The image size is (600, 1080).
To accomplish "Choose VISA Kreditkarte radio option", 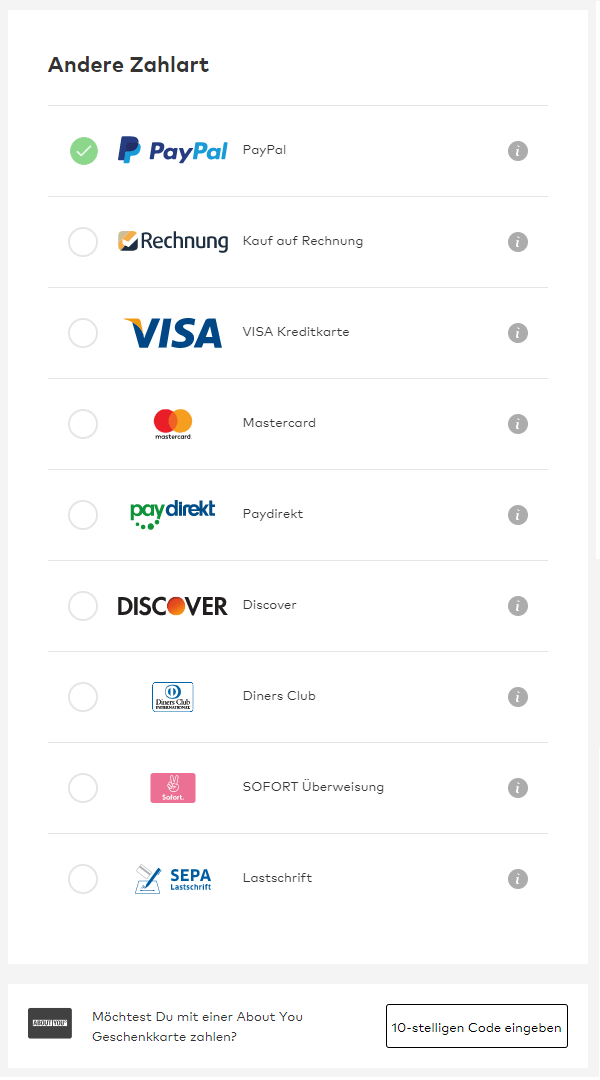I will 83,333.
